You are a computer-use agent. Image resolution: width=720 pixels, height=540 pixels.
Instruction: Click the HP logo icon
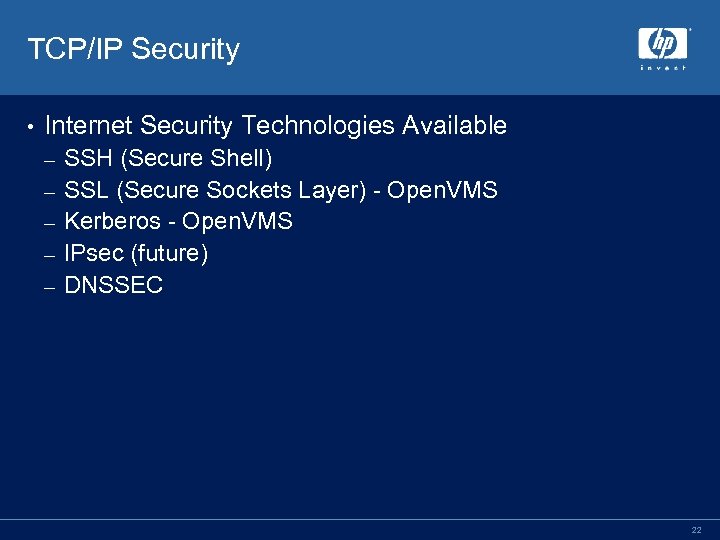(664, 43)
